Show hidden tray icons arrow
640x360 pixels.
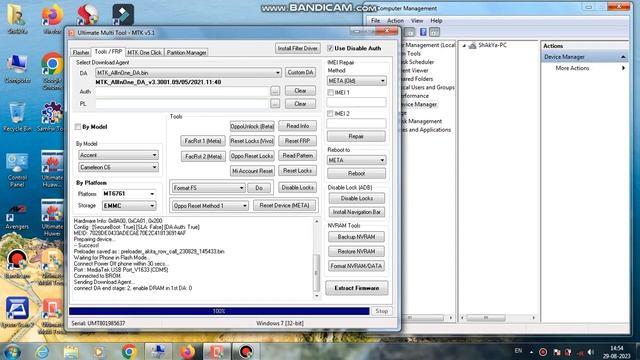531,352
